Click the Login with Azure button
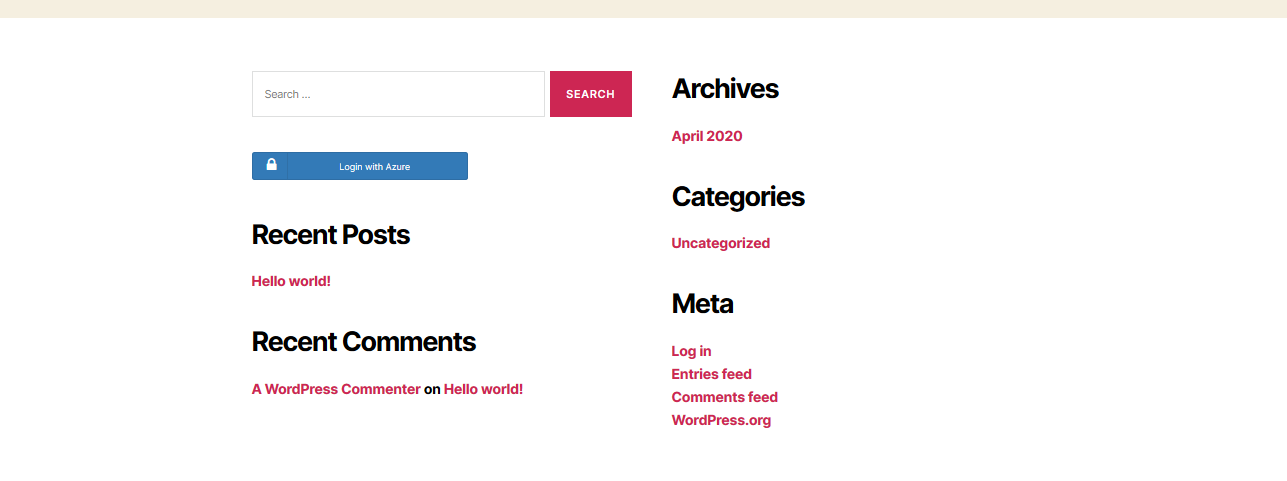Viewport: 1287px width, 481px height. [x=359, y=166]
